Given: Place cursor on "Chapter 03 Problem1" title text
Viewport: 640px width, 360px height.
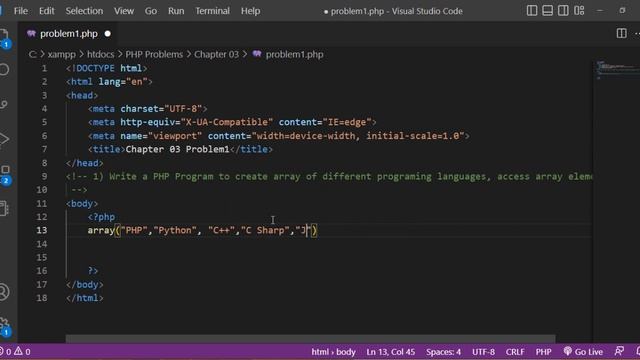Looking at the screenshot, I should click(177, 149).
